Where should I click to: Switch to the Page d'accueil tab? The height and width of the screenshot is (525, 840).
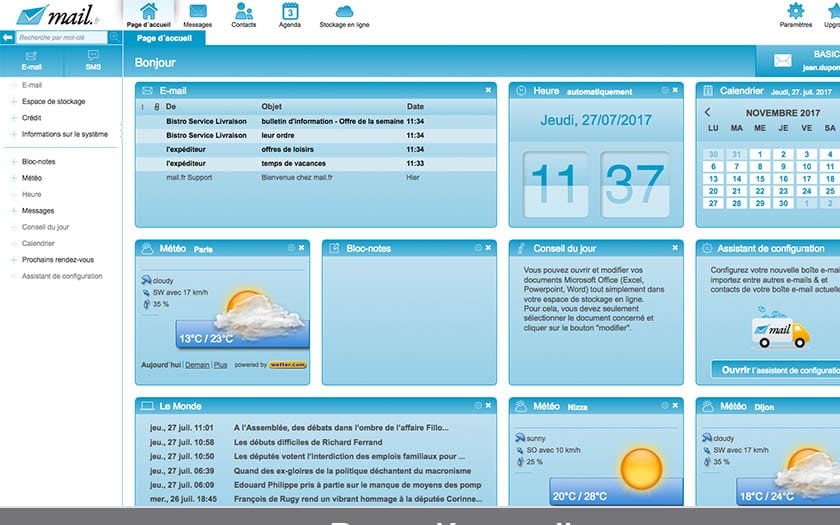click(x=164, y=38)
